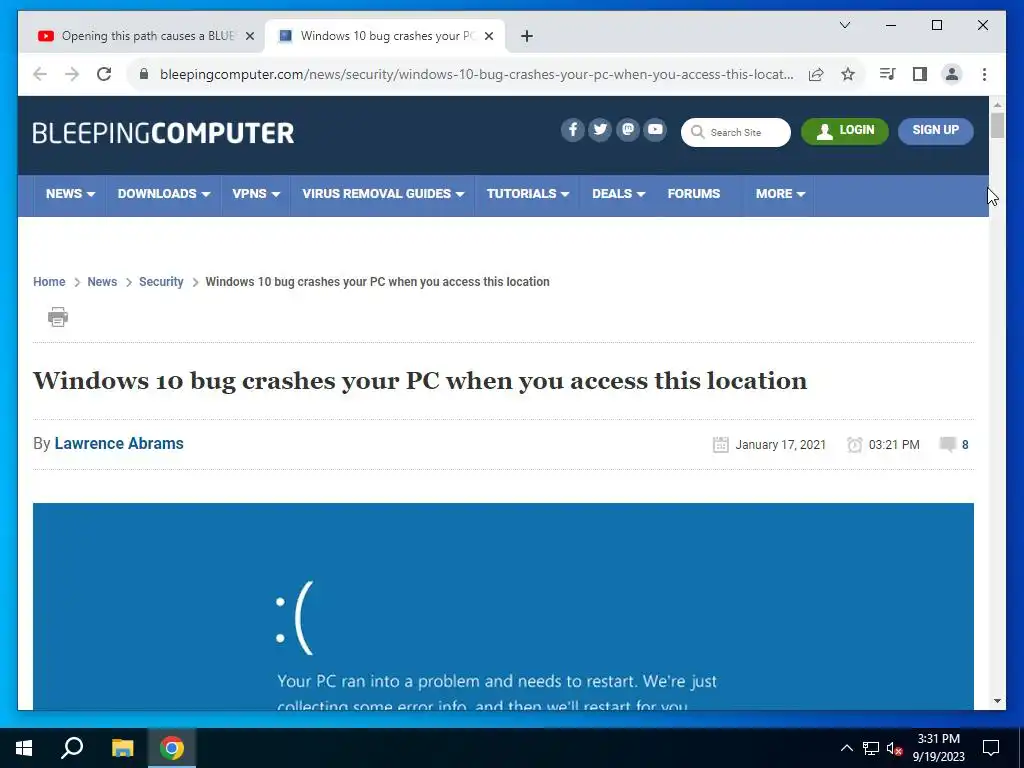
Task: Reload the current page
Action: 104,74
